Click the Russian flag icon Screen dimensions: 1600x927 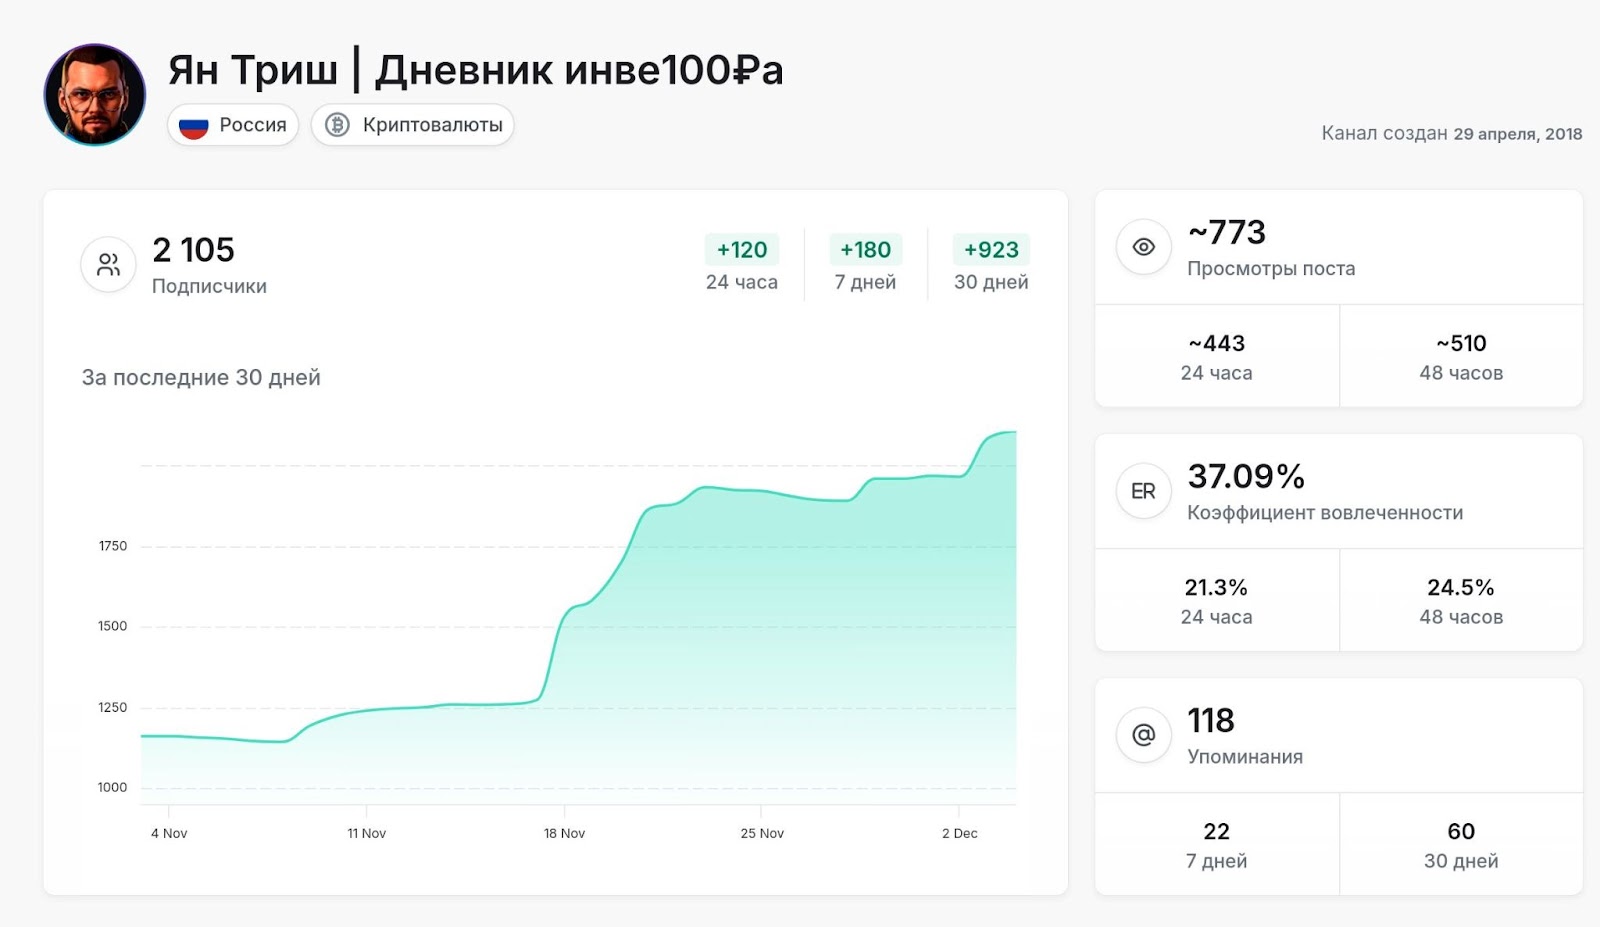(x=193, y=126)
